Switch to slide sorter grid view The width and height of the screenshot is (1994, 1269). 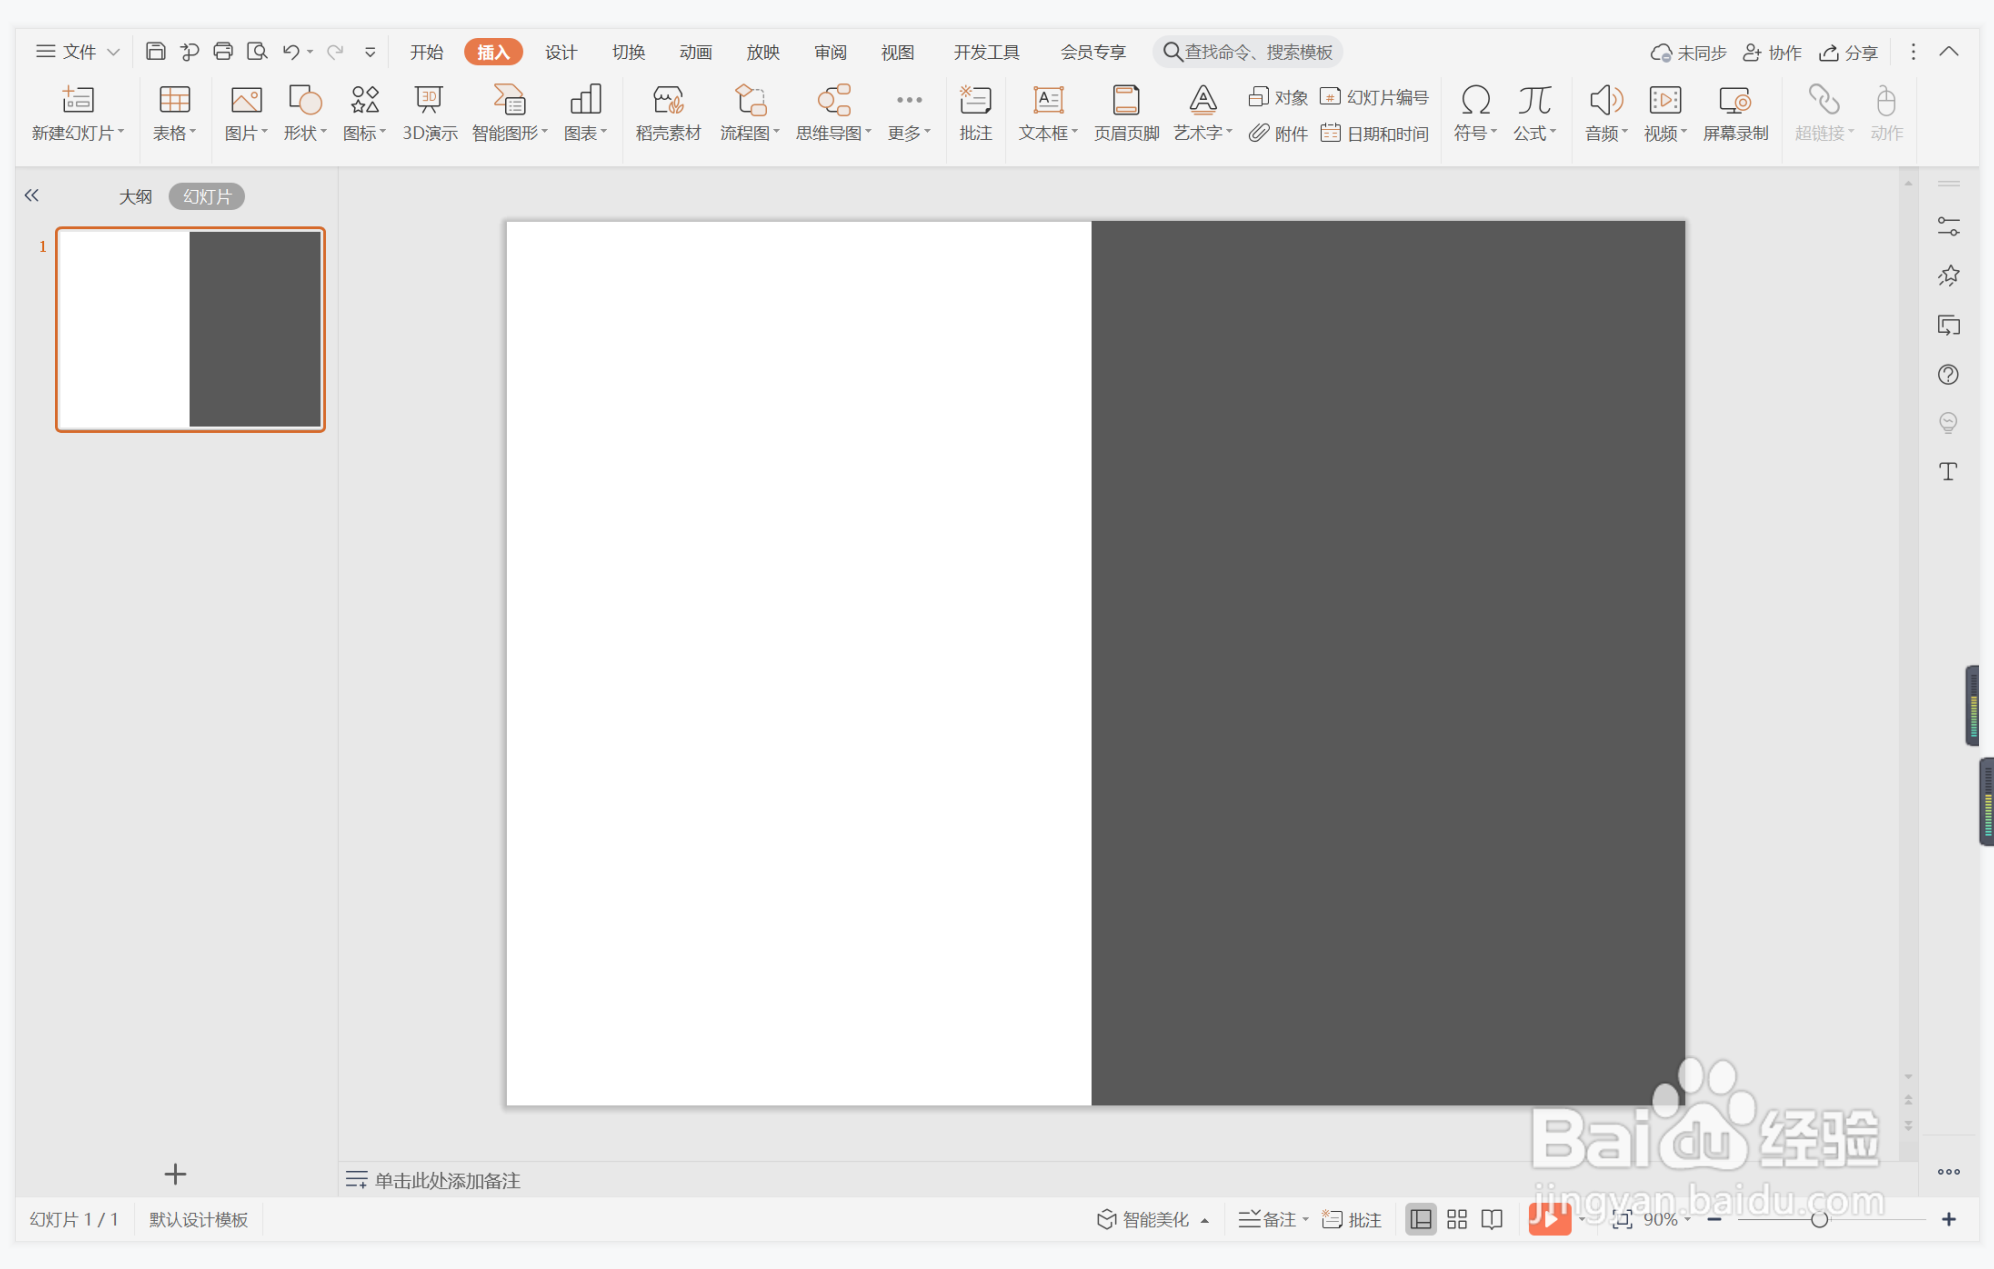(1456, 1219)
